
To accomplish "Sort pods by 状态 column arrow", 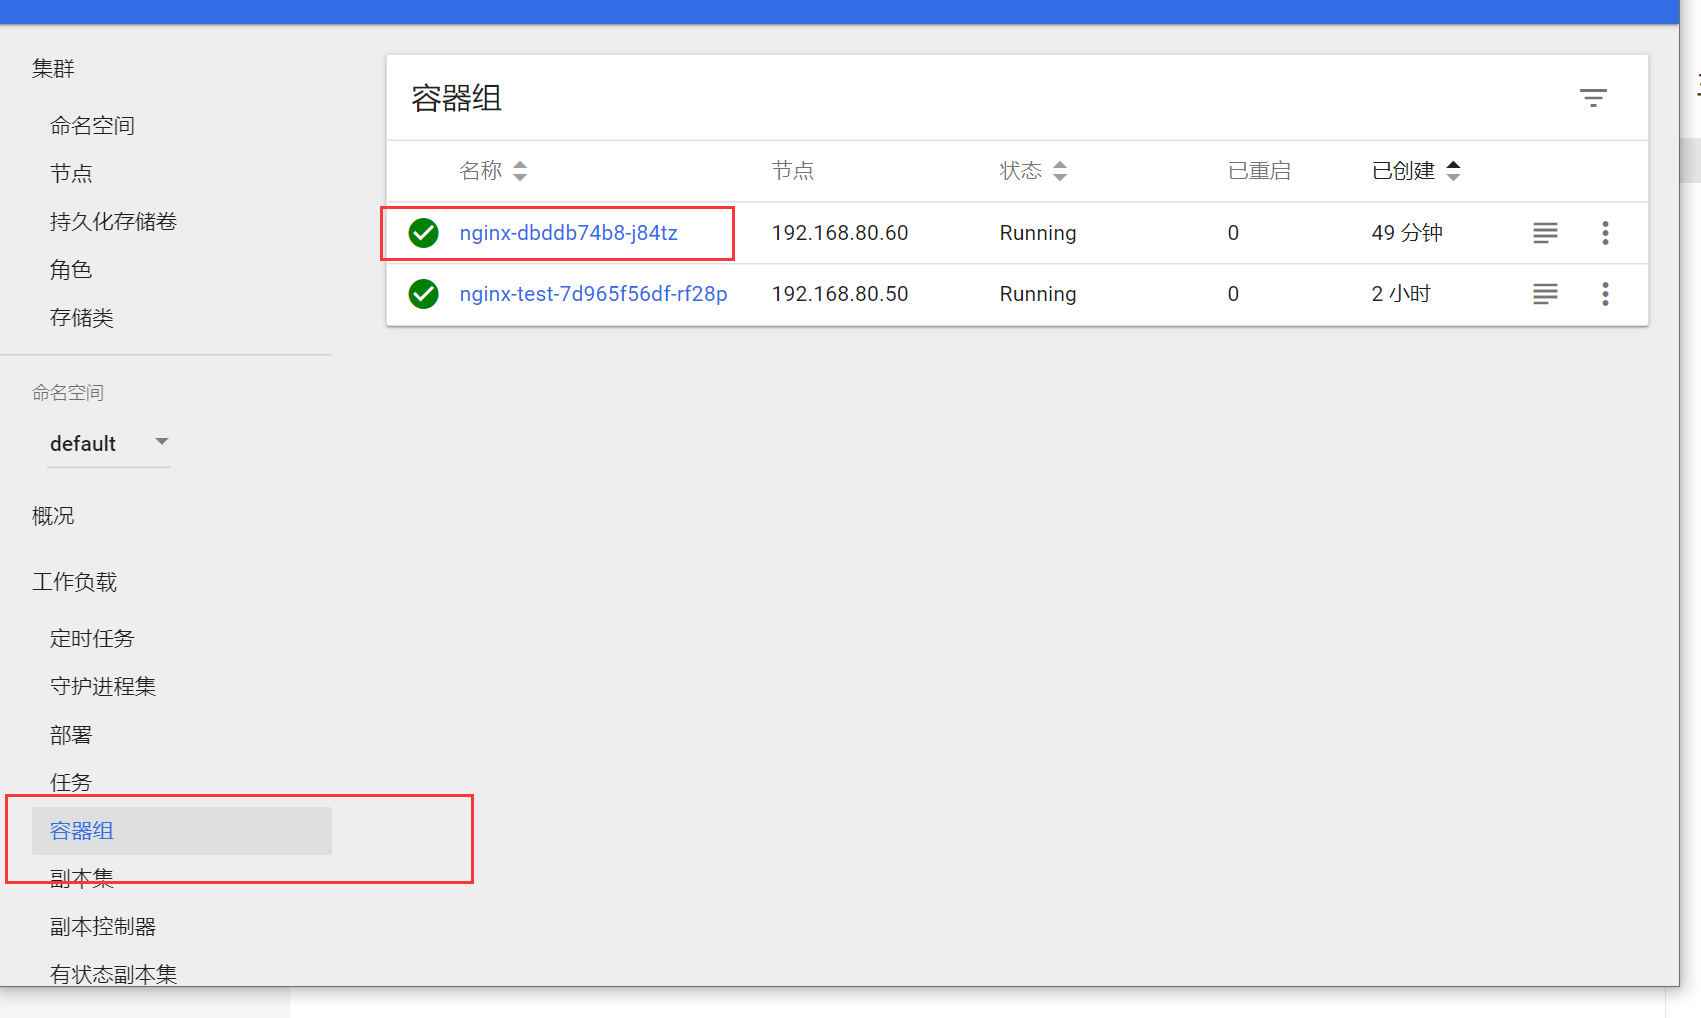I will pos(1060,171).
